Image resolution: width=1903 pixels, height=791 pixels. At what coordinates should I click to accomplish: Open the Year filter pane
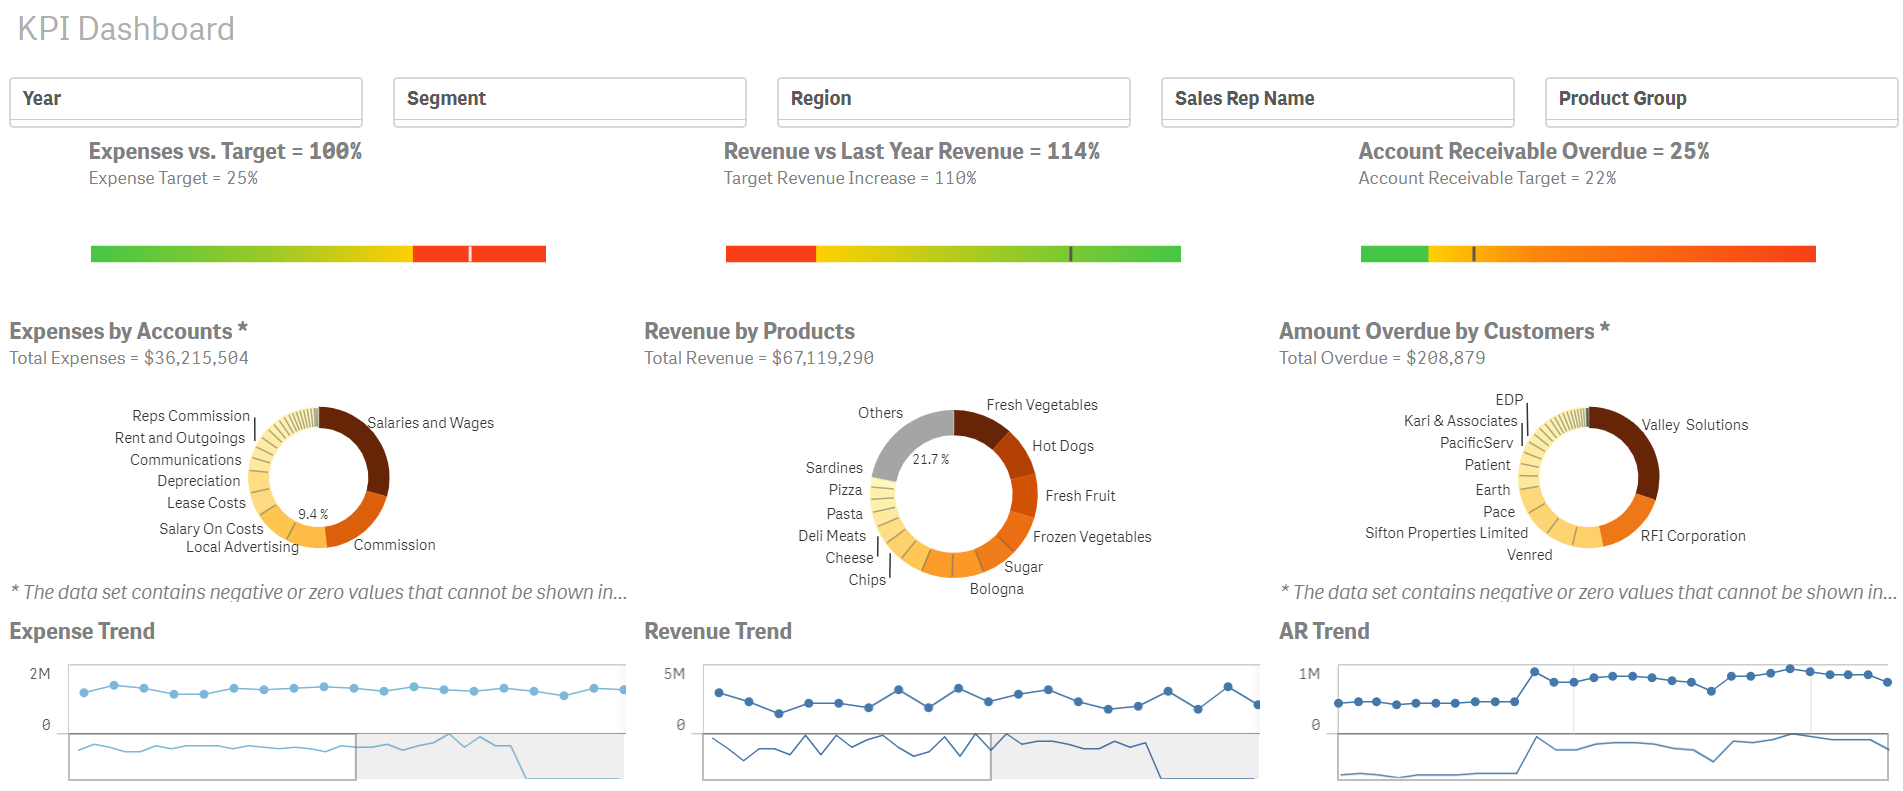pyautogui.click(x=185, y=99)
